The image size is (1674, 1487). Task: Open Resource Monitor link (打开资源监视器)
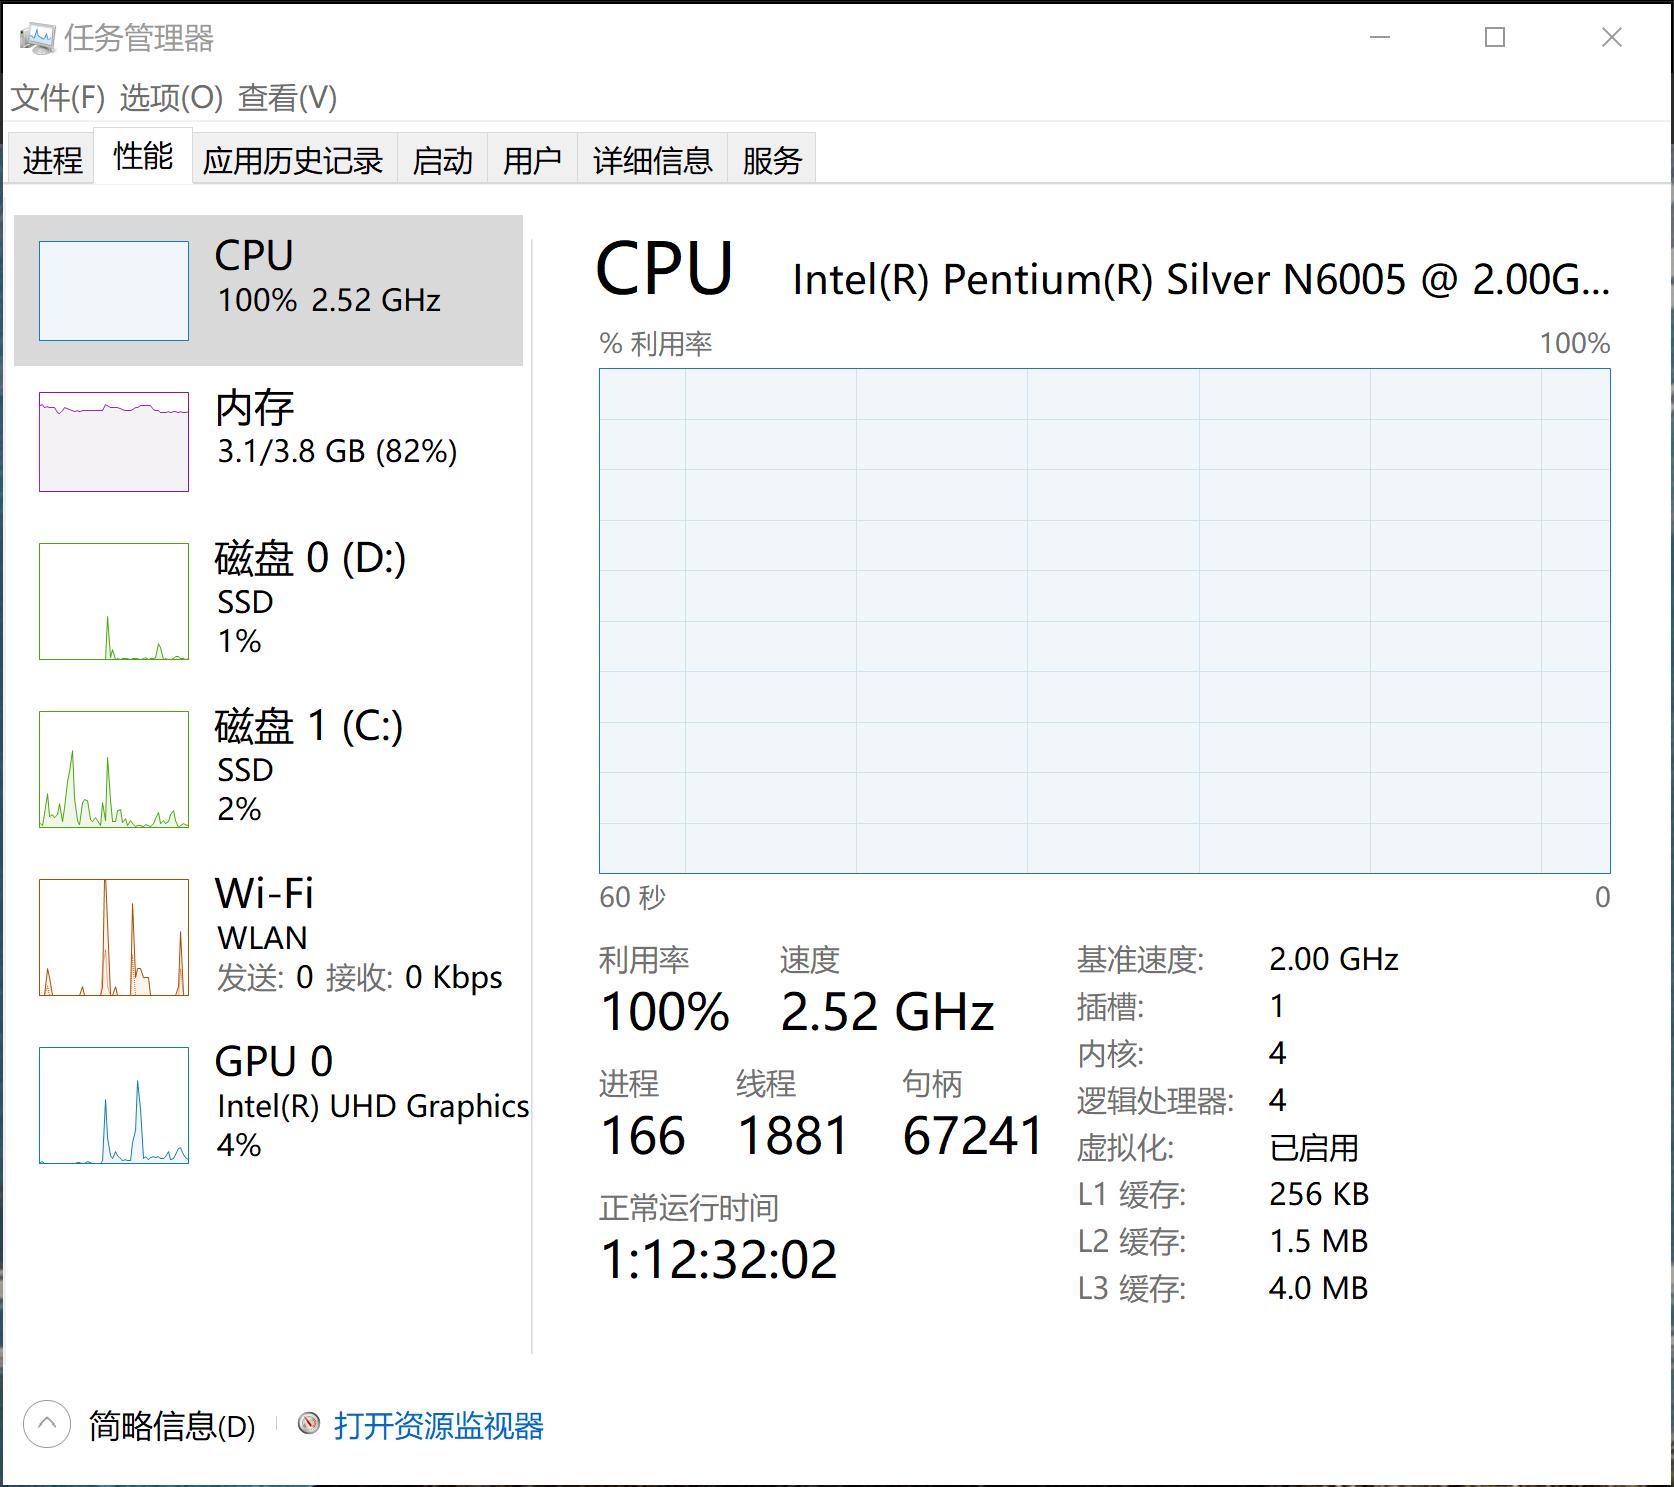[438, 1426]
